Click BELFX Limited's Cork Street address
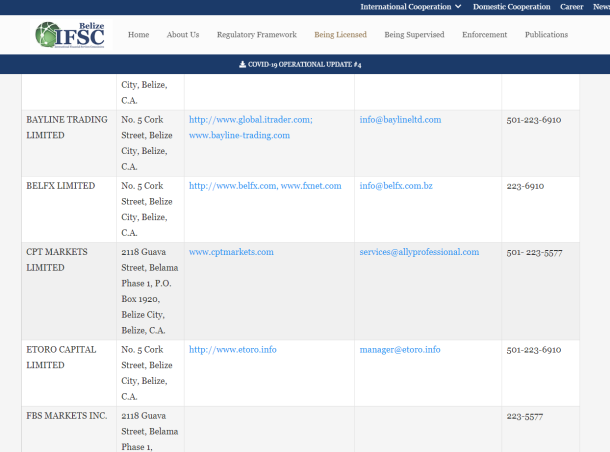This screenshot has width=610, height=452. (x=147, y=209)
